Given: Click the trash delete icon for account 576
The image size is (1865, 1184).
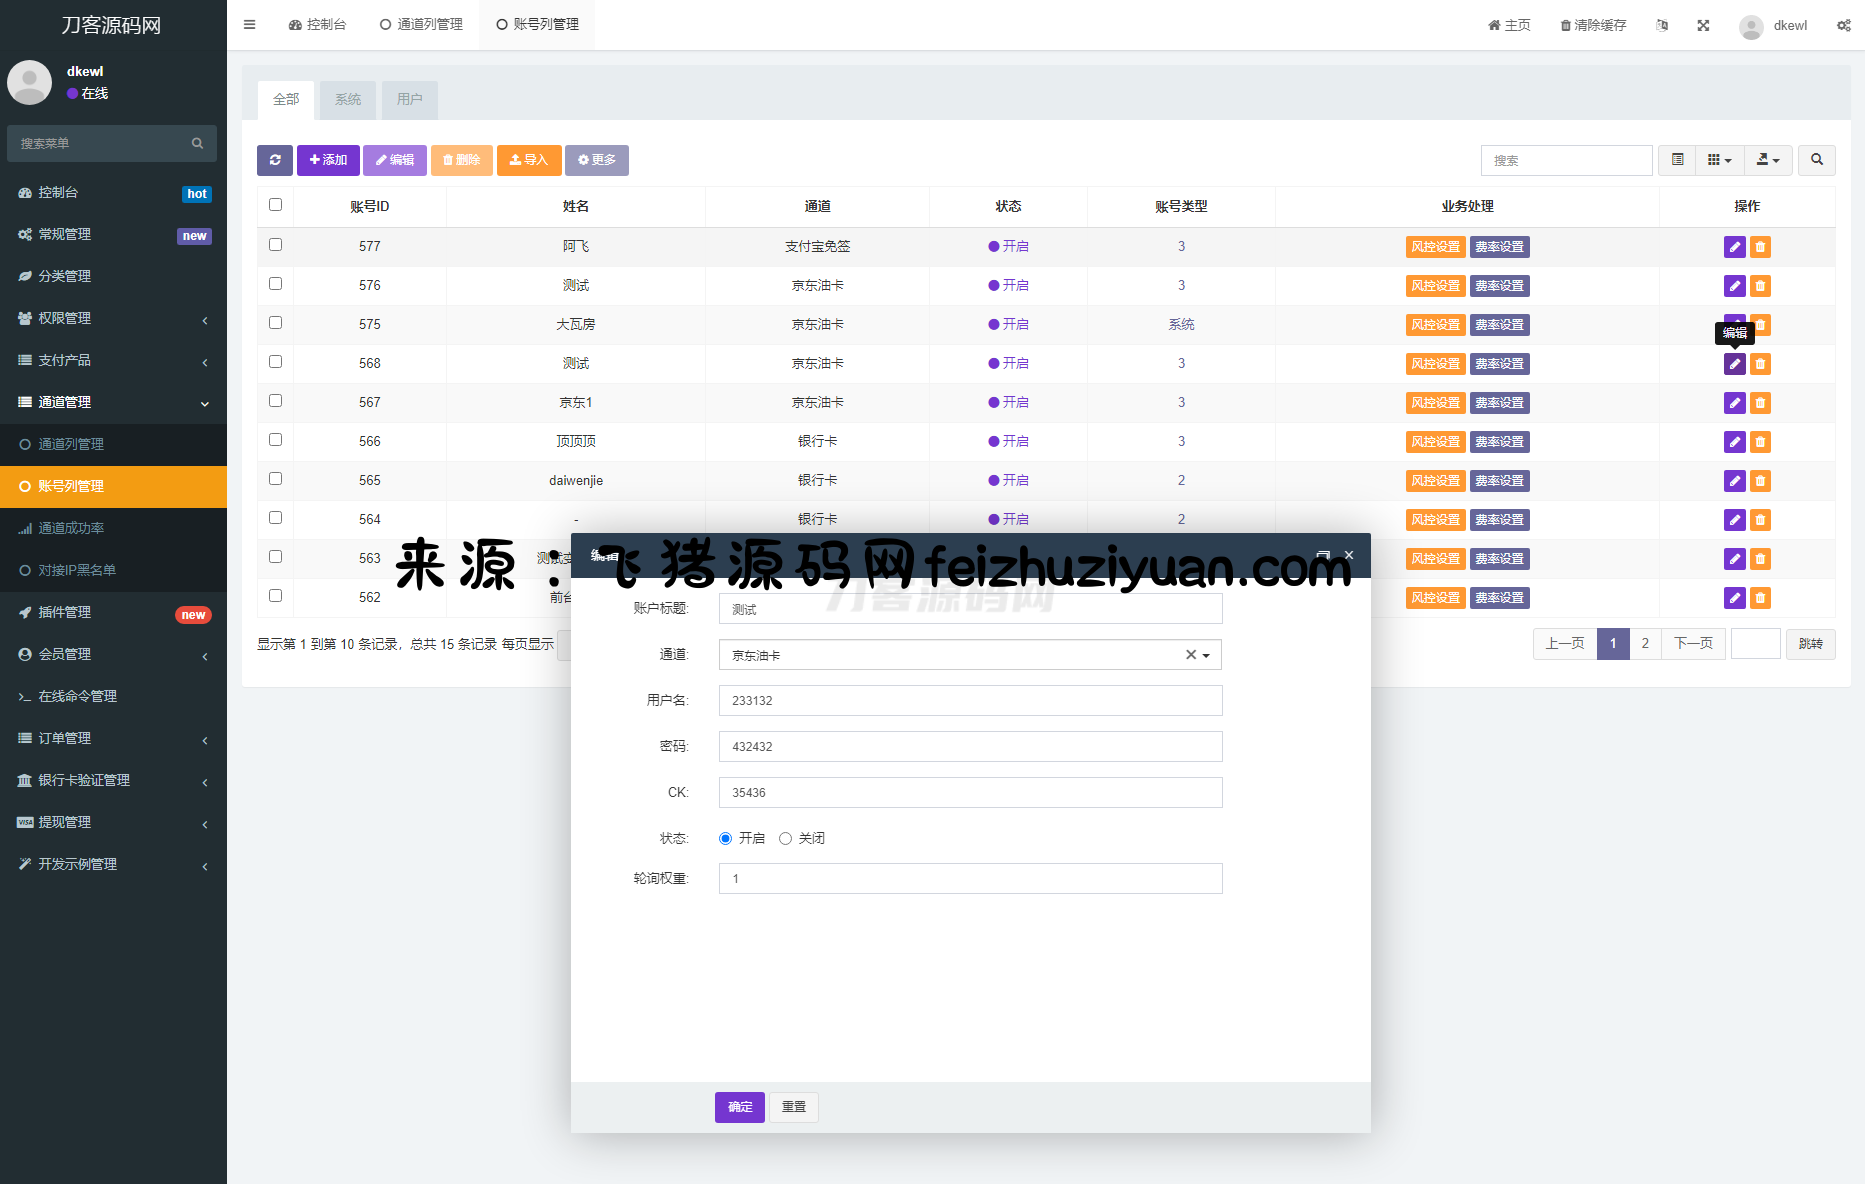Looking at the screenshot, I should 1760,286.
